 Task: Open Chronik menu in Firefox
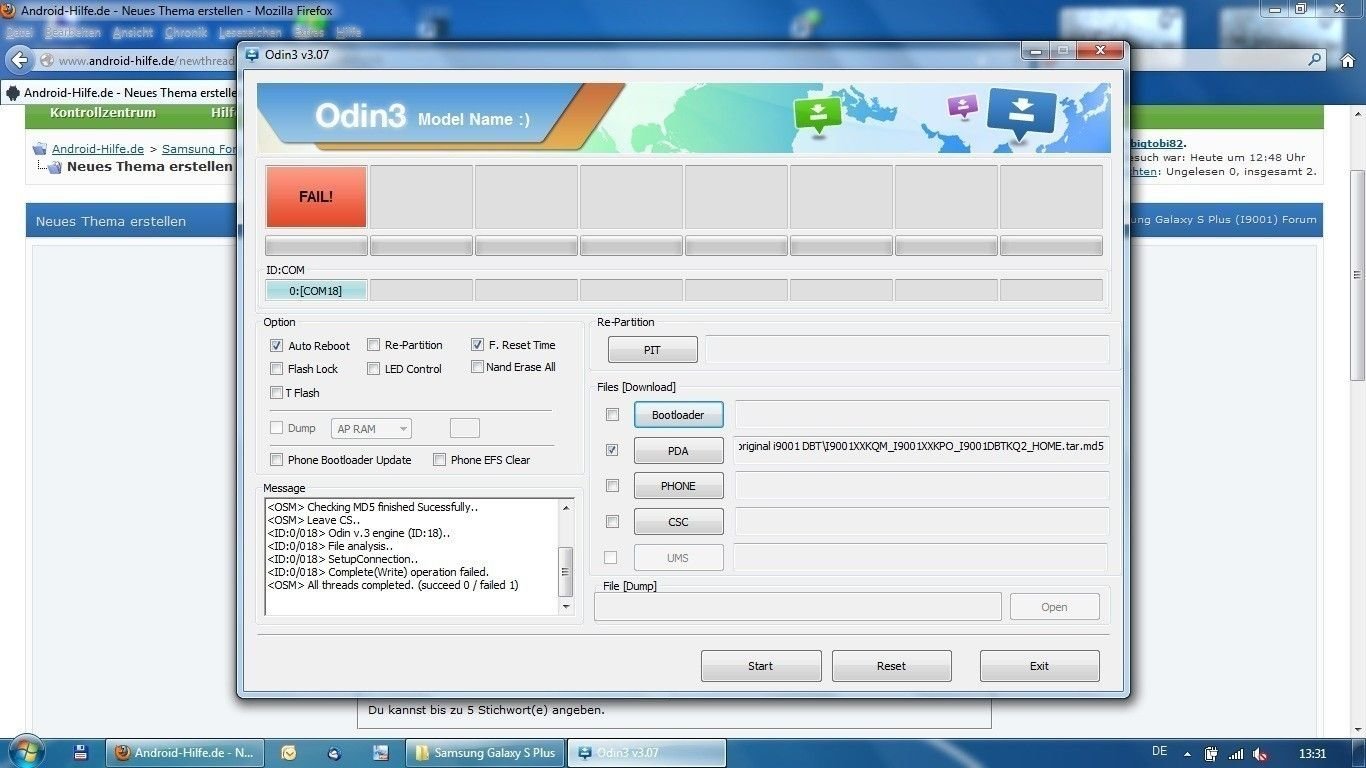(x=186, y=32)
